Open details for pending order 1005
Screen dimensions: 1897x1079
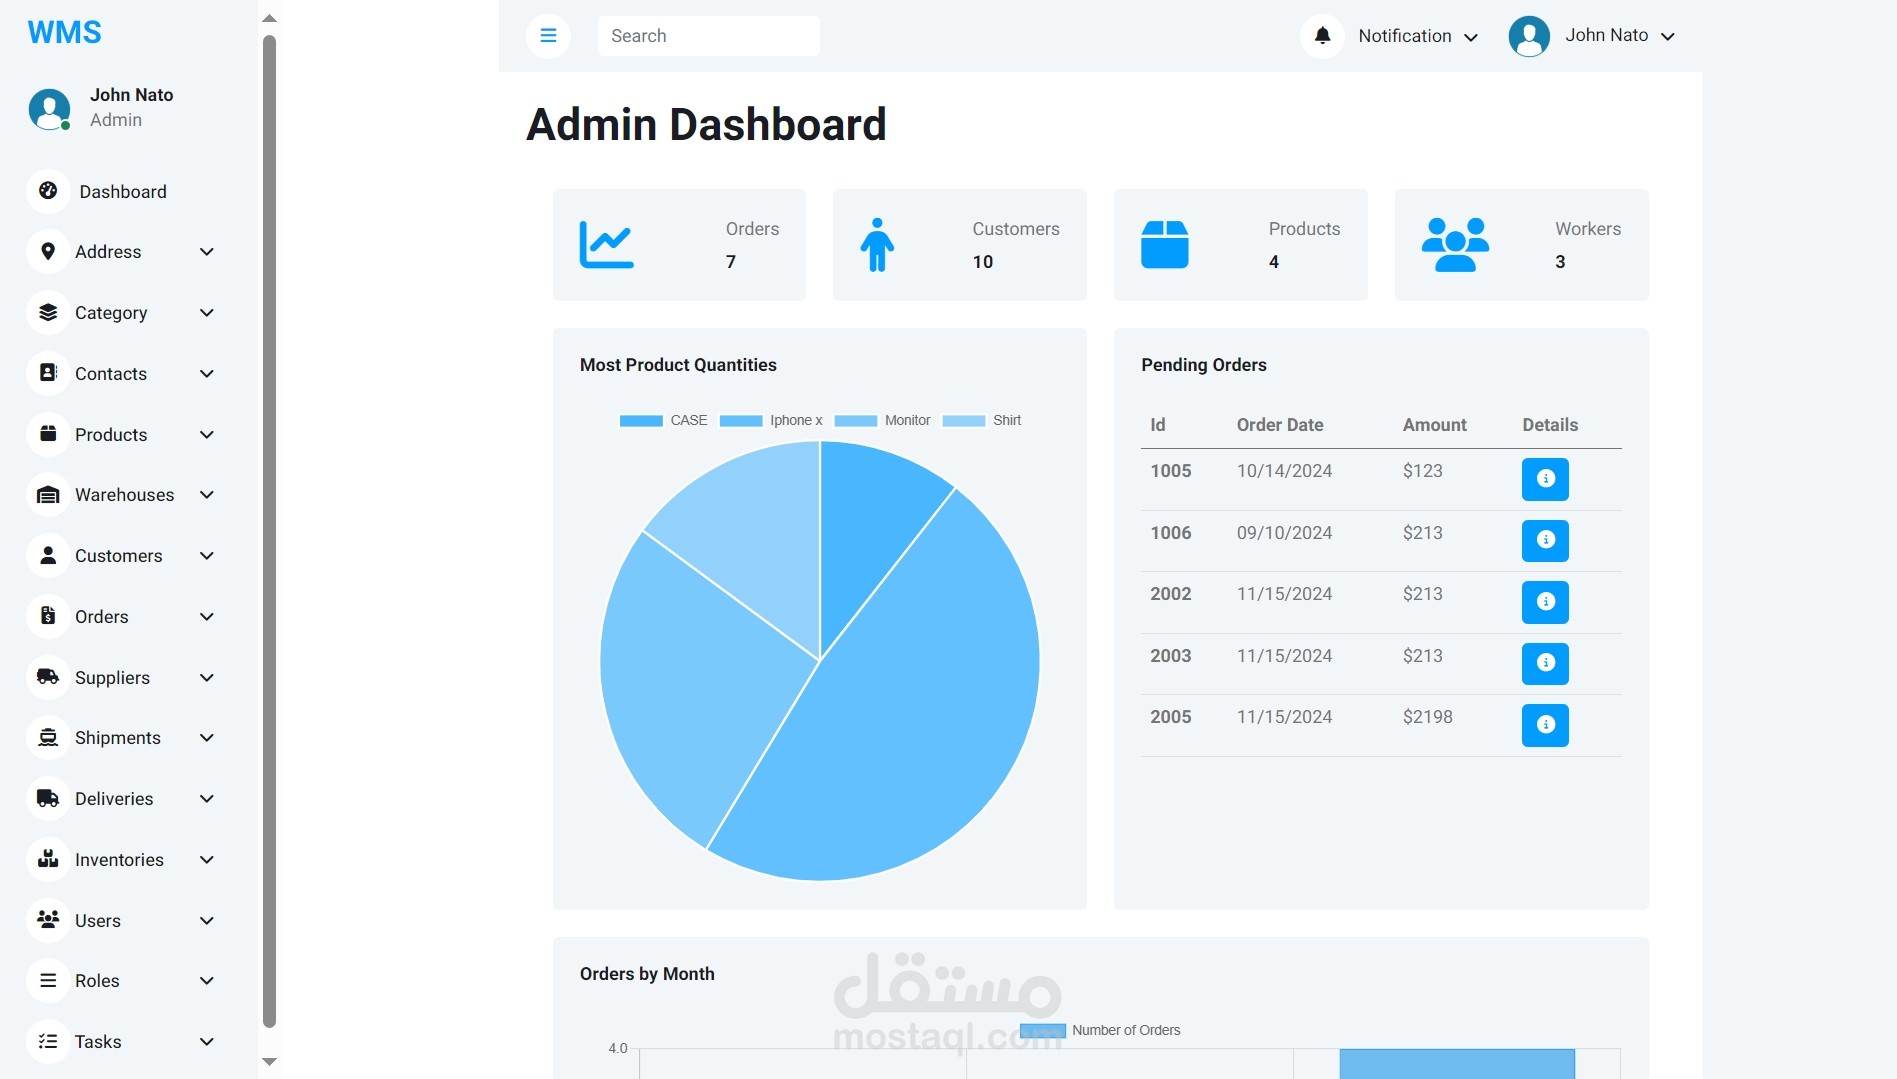(x=1545, y=479)
